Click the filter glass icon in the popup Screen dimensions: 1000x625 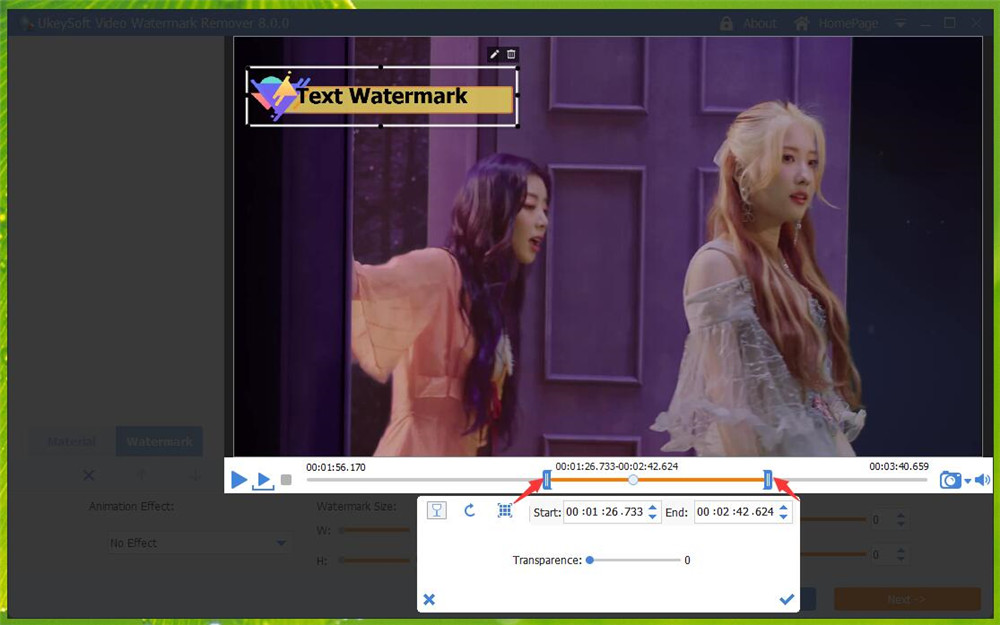[x=435, y=508]
